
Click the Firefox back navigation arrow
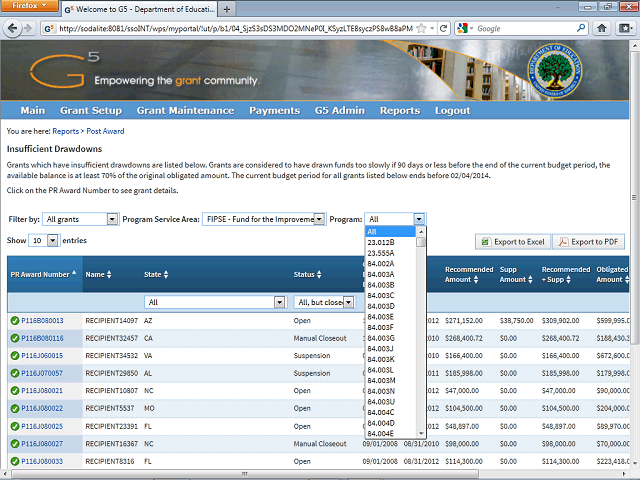click(19, 29)
